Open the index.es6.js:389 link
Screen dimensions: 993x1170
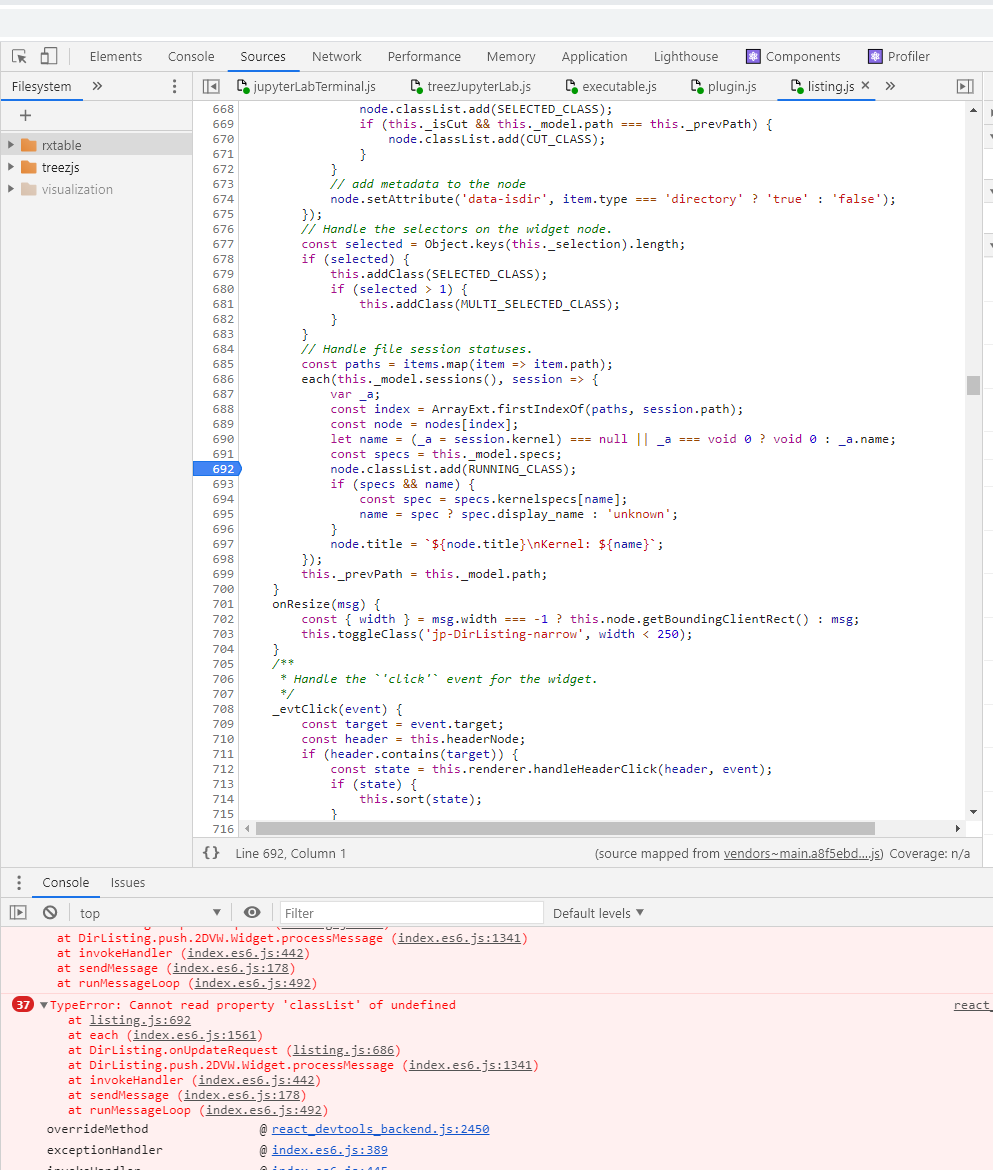330,1150
